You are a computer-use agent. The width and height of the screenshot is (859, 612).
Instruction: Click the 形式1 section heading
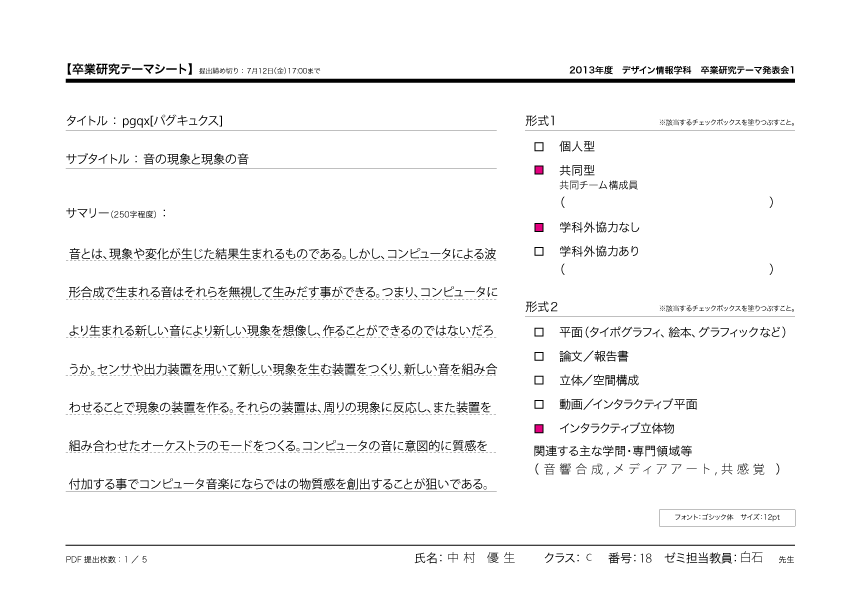[540, 121]
